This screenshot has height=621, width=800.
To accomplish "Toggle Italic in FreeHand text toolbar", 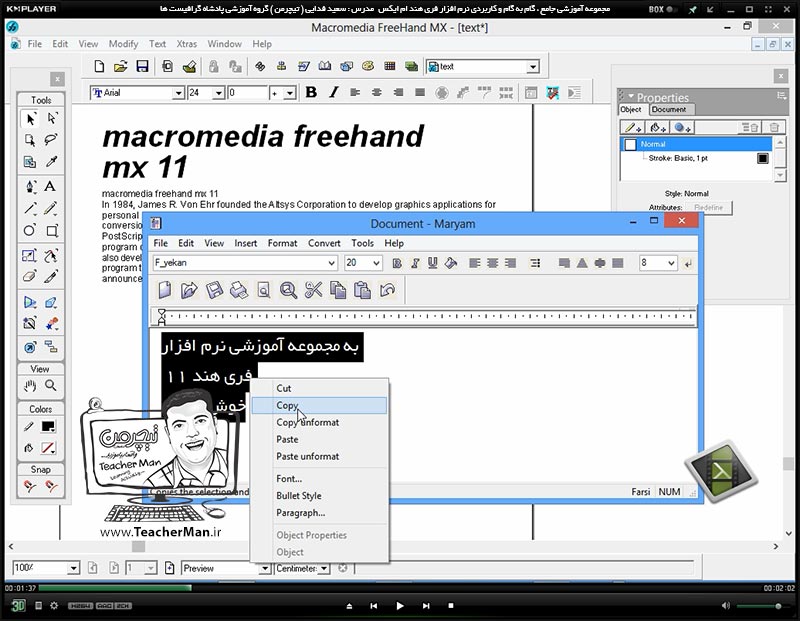I will 333,92.
